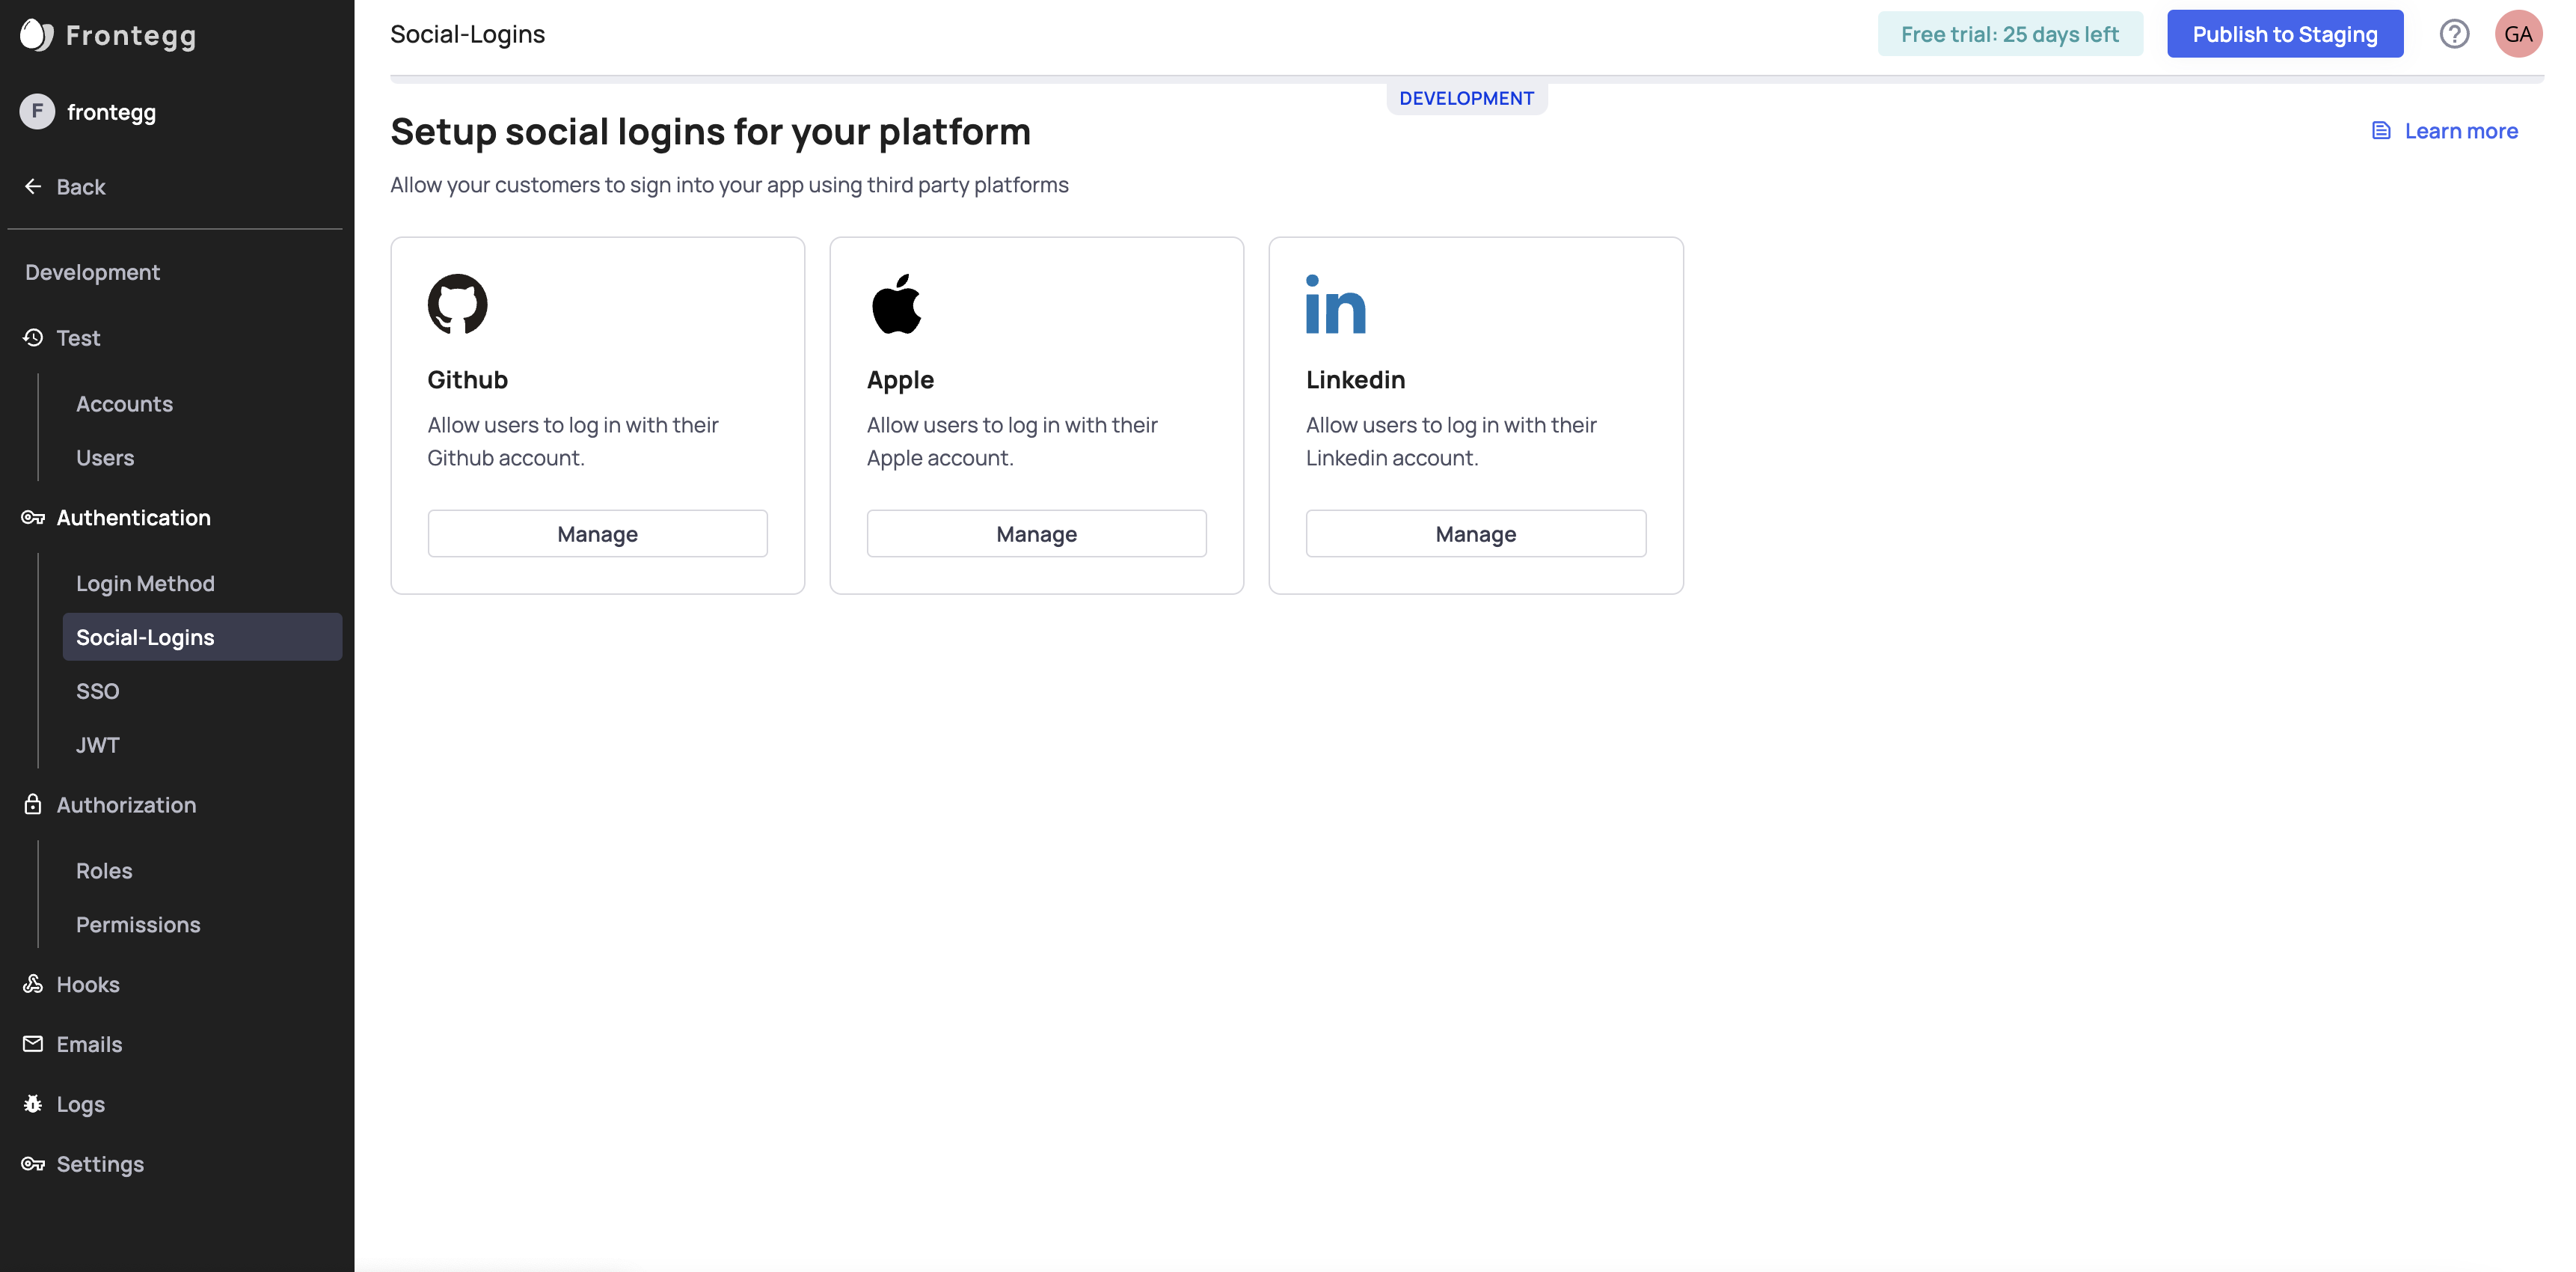The width and height of the screenshot is (2576, 1272).
Task: Collapse the Authentication sidebar section
Action: 133,518
